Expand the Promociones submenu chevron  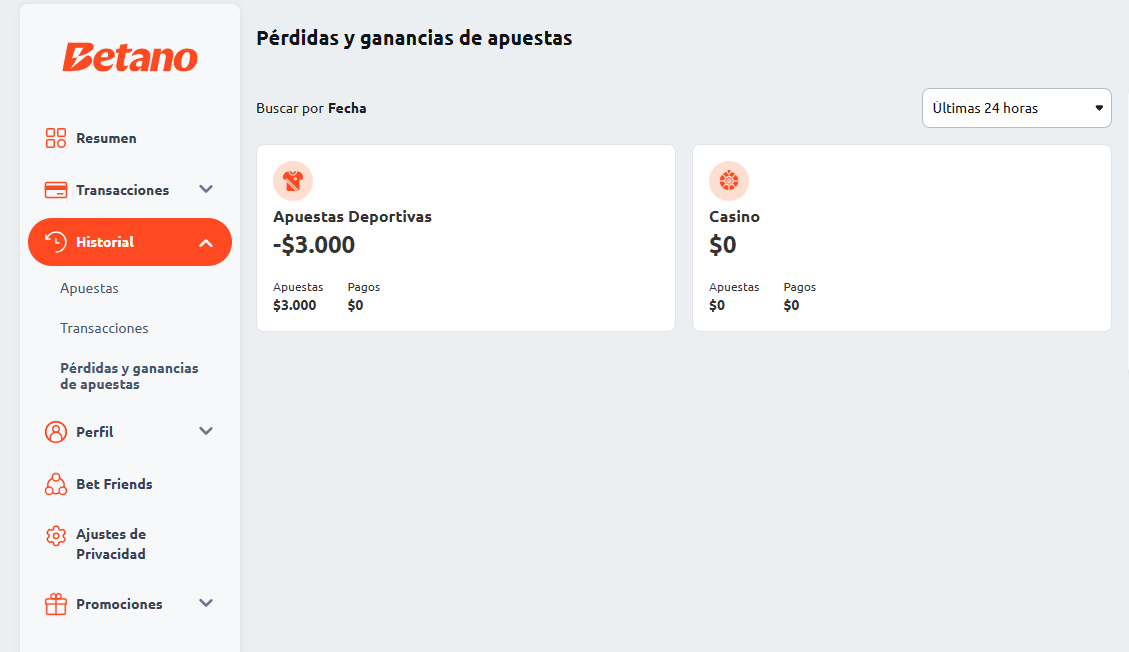206,603
